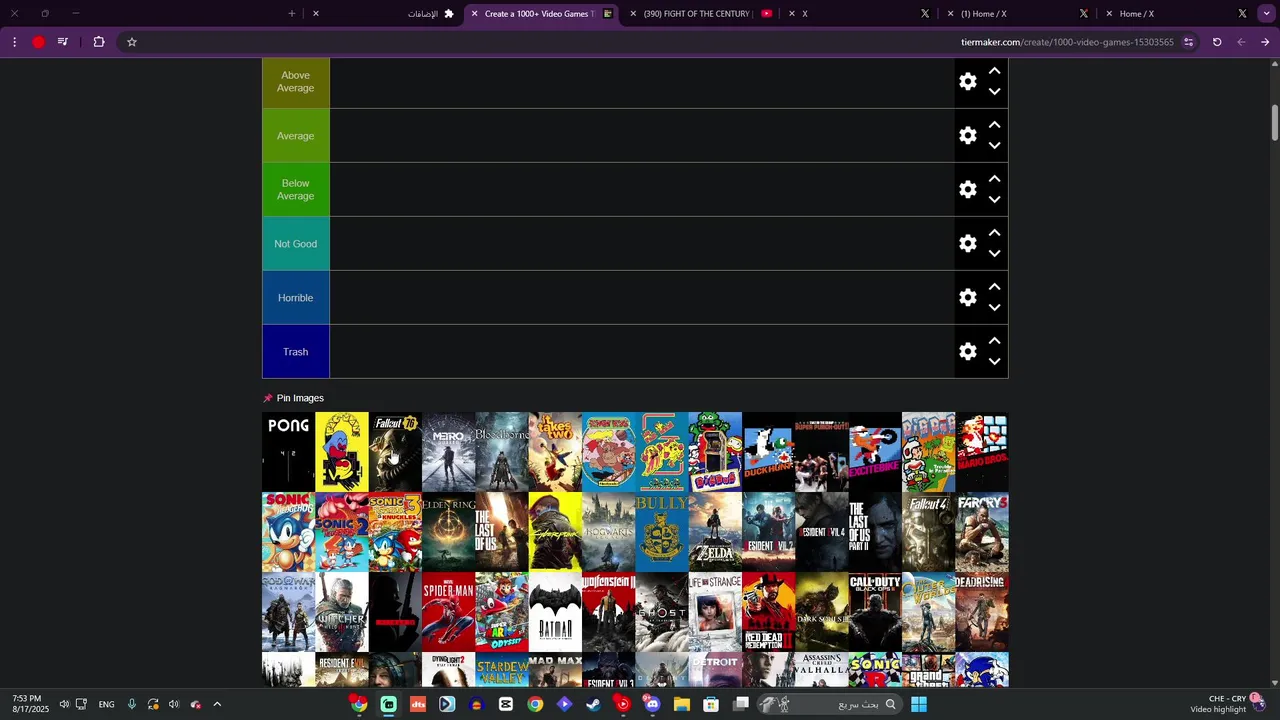Open the browser extensions puzzle icon

(99, 42)
